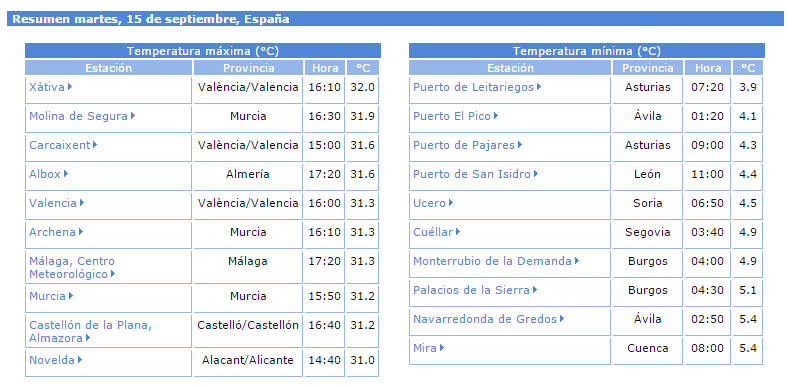Select the Valencia station entry

(x=53, y=203)
